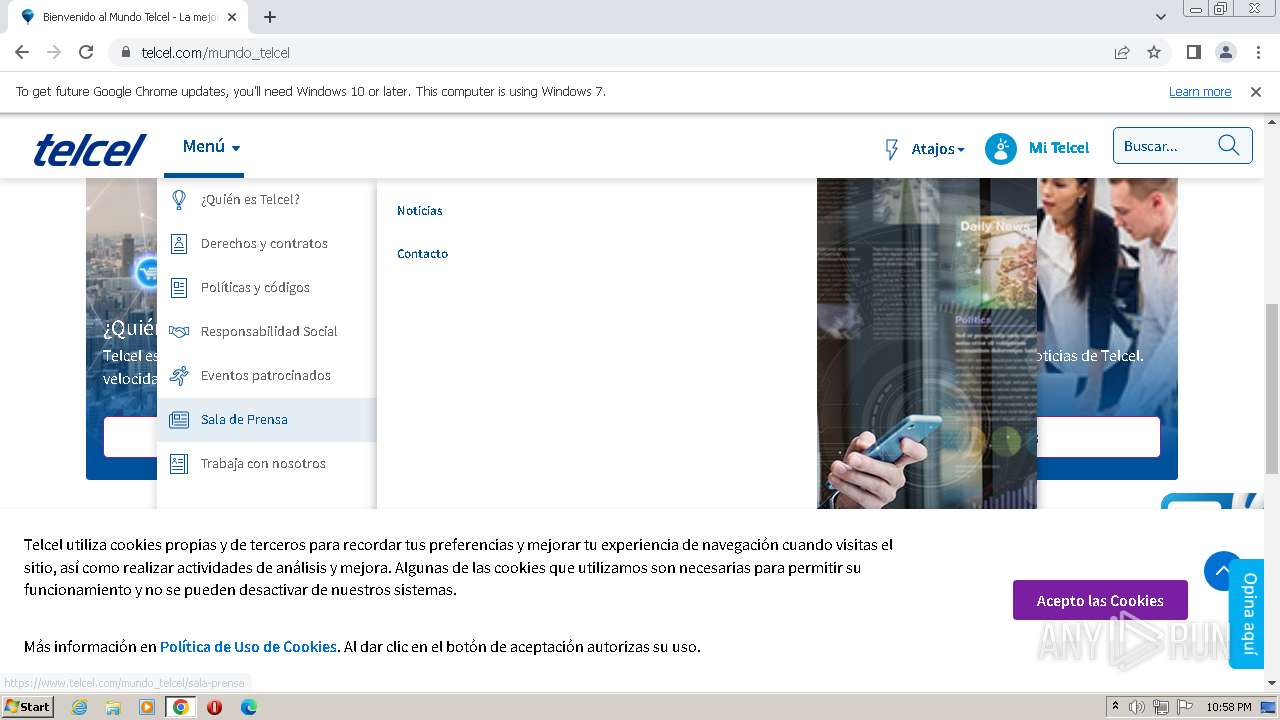
Task: Open the Menú dropdown
Action: point(211,147)
